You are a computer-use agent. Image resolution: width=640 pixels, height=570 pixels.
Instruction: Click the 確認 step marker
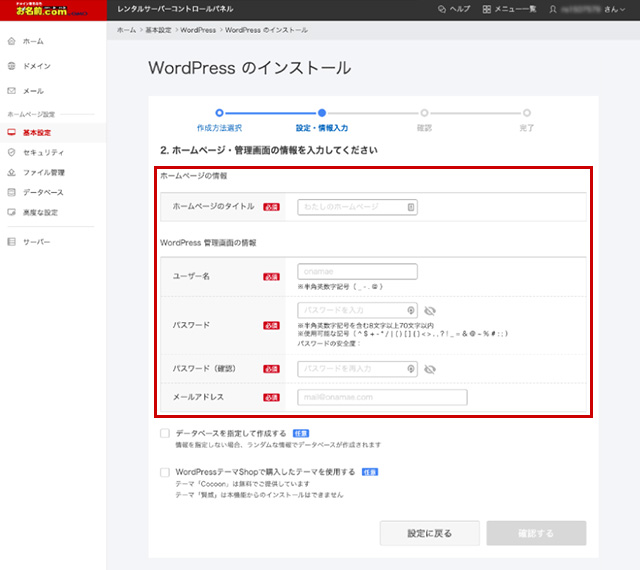[x=424, y=113]
